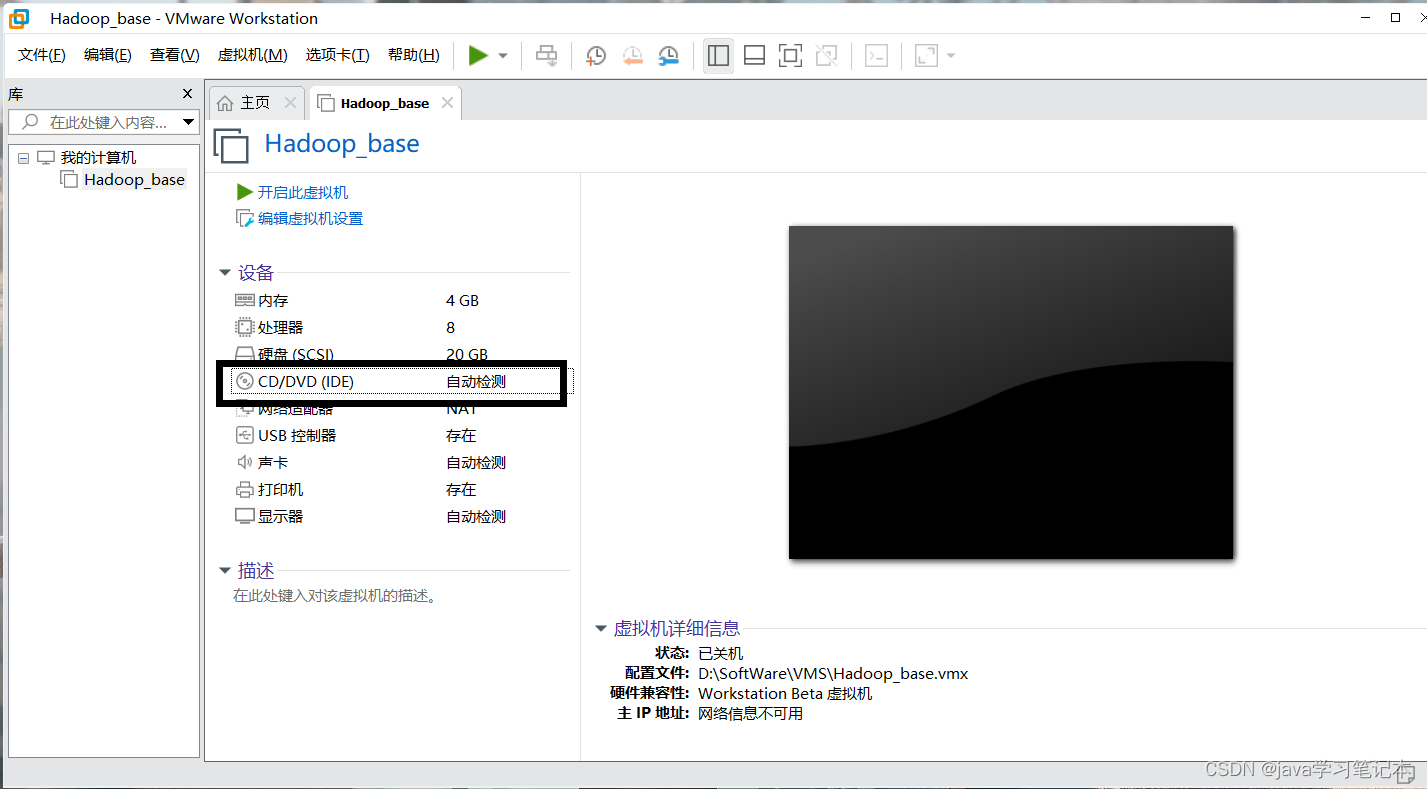Screen dimensions: 1427x789
Task: Click the virtual machine screen preview thumbnail
Action: coord(1011,392)
